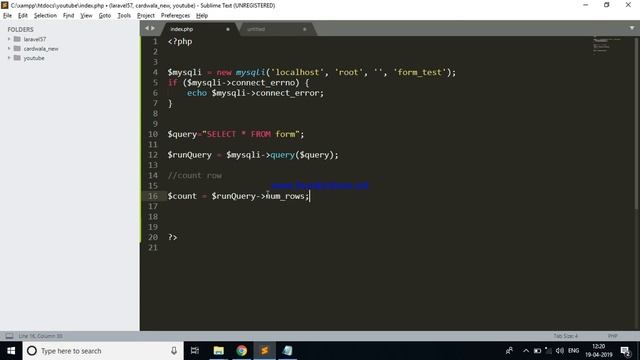Viewport: 640px width, 360px height.
Task: Open the View menu
Action: 86,16
